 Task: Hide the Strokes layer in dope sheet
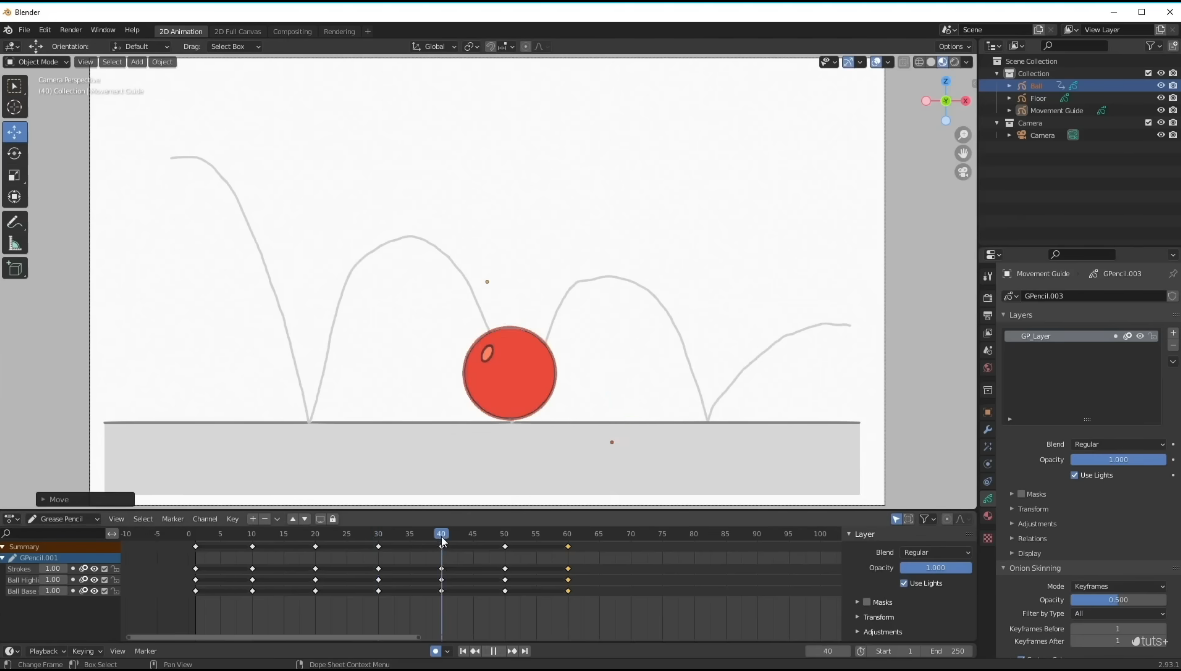(94, 569)
